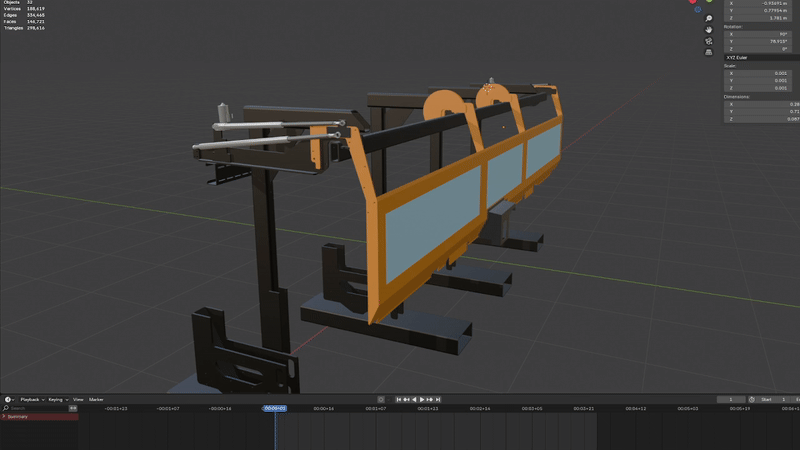Click the Dimensions Y field
Screen dimensions: 800x450
[x=762, y=112]
